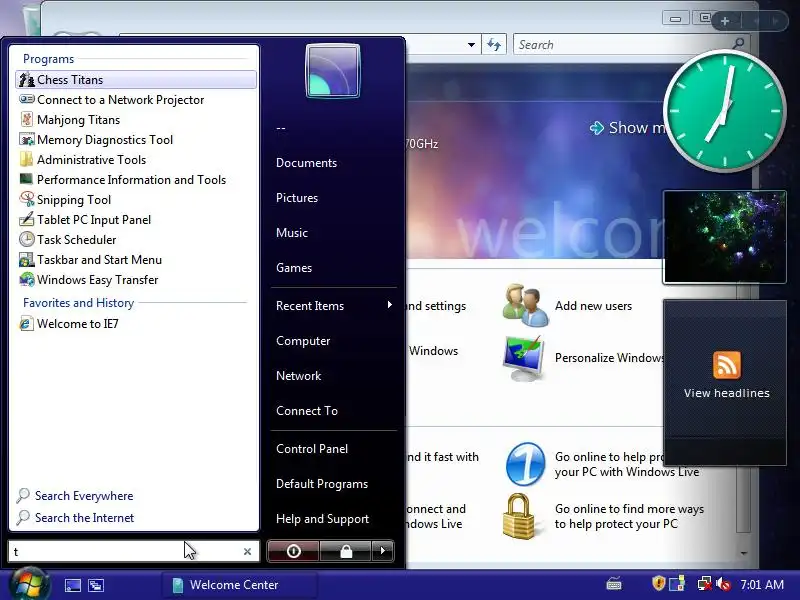Screen dimensions: 800x600
Task: Switch between windows Quick Launch icon
Action: [96, 585]
